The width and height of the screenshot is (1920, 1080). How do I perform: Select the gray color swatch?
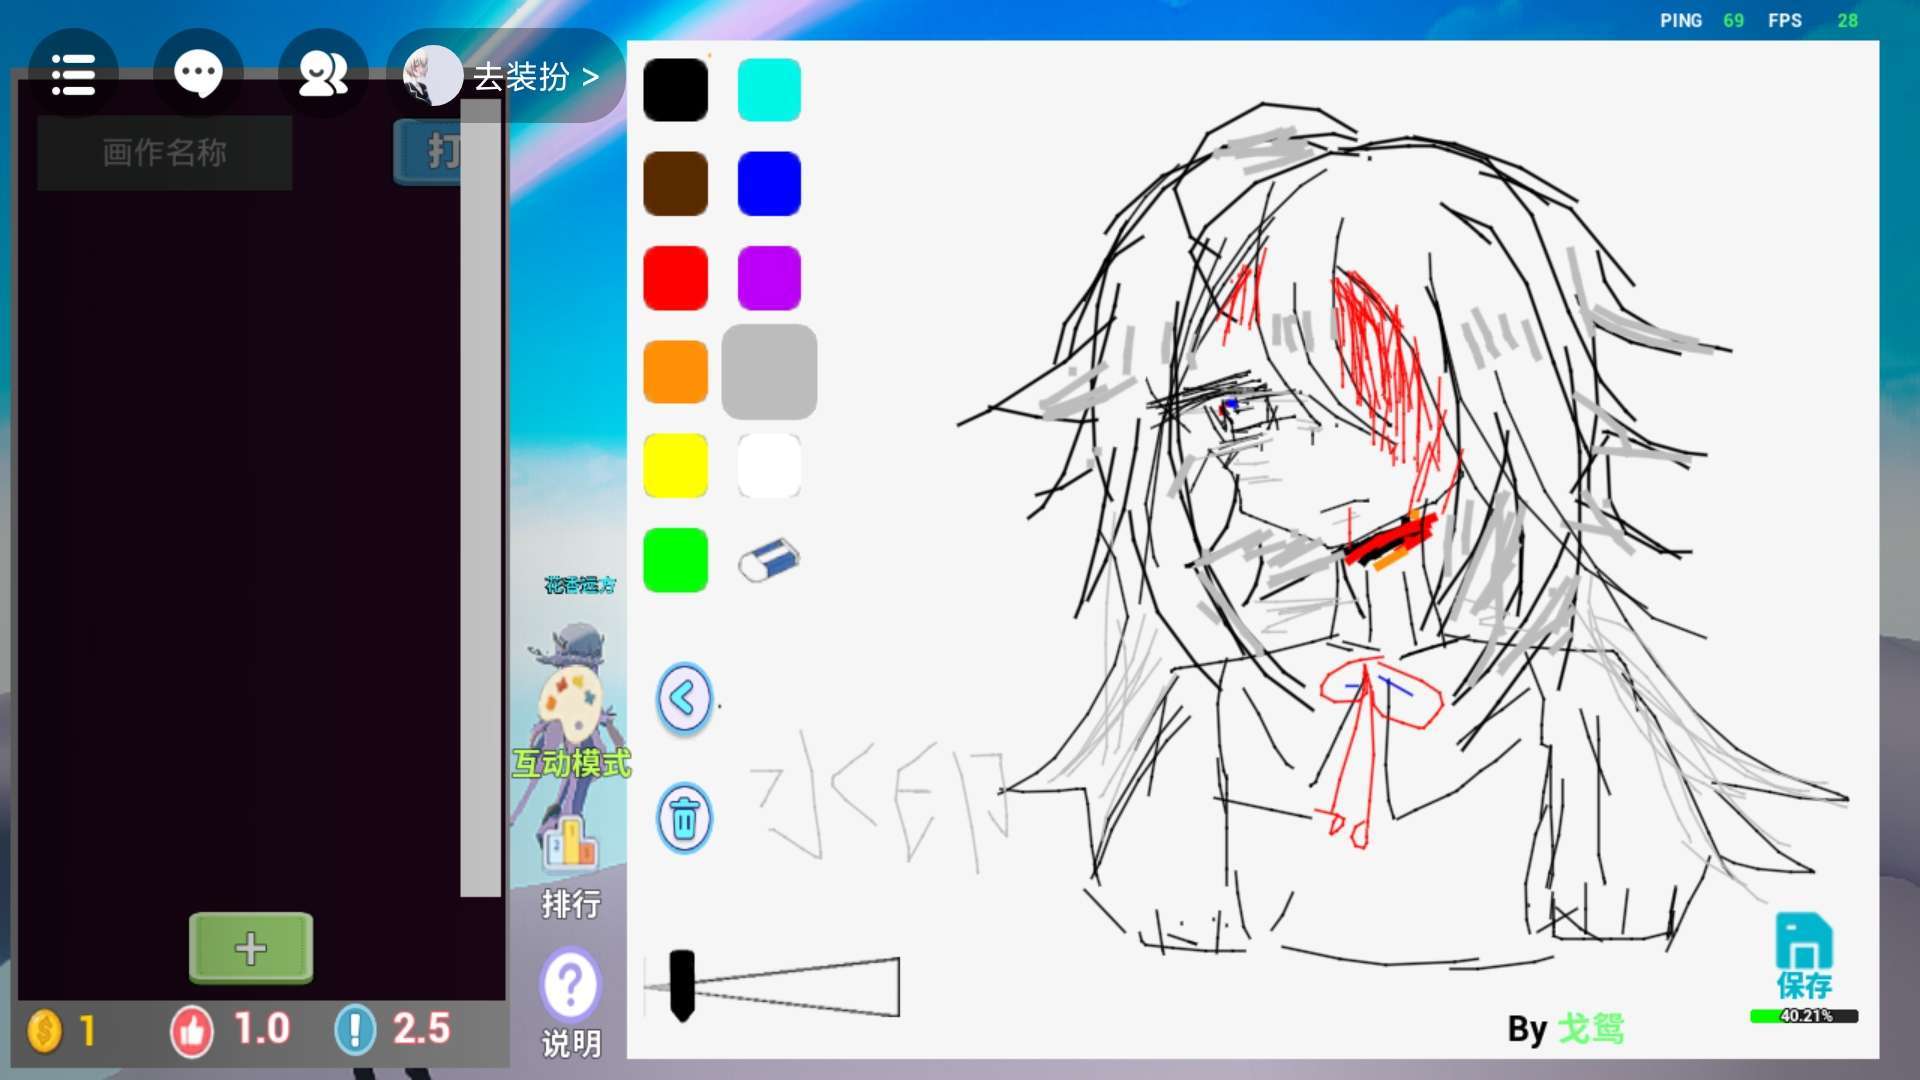pos(768,372)
